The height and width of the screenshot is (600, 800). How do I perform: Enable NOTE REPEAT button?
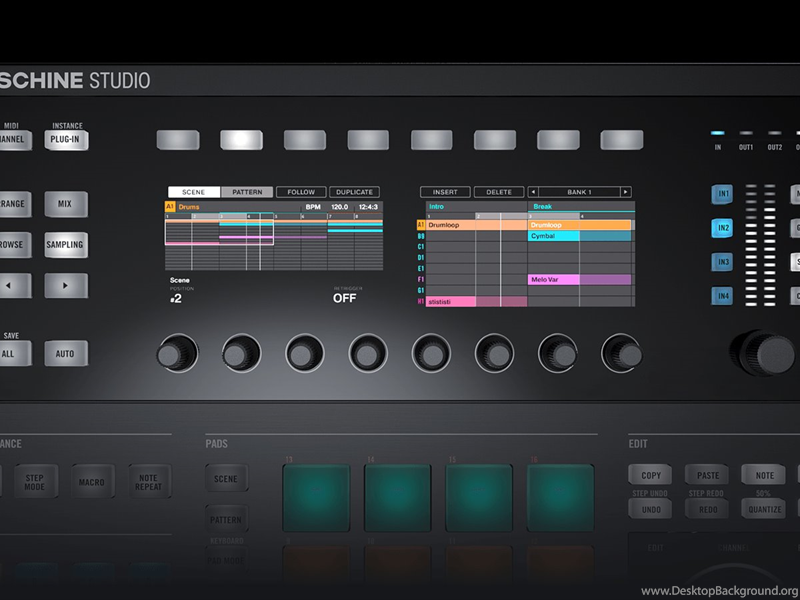point(148,482)
